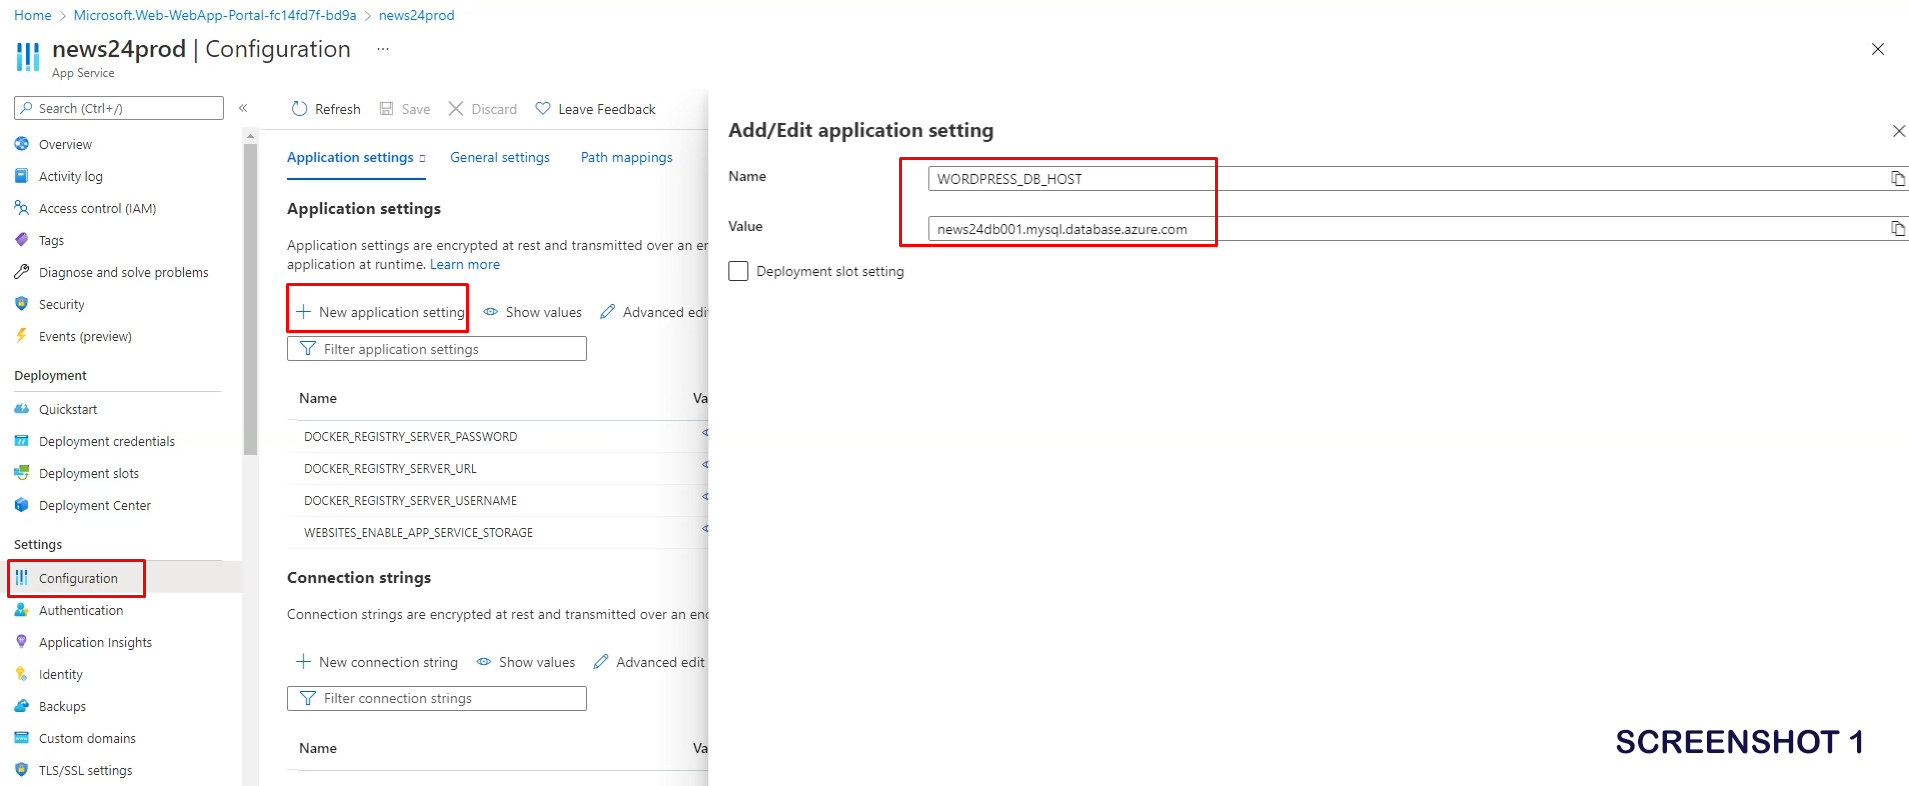Show values of application settings
This screenshot has height=786, width=1909.
coord(533,313)
